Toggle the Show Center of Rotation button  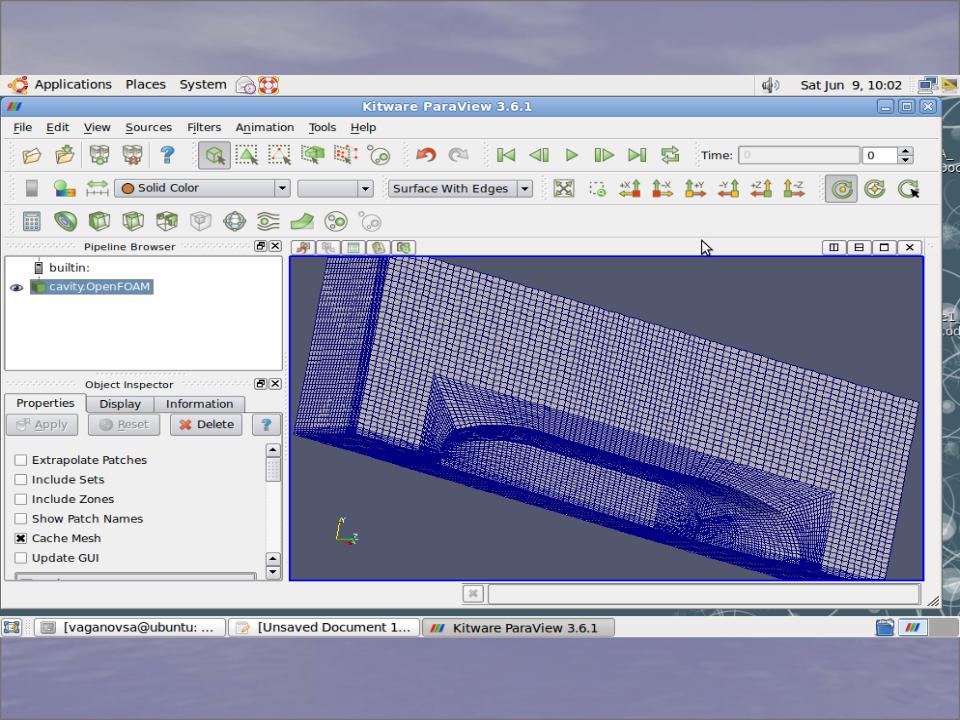(x=841, y=189)
